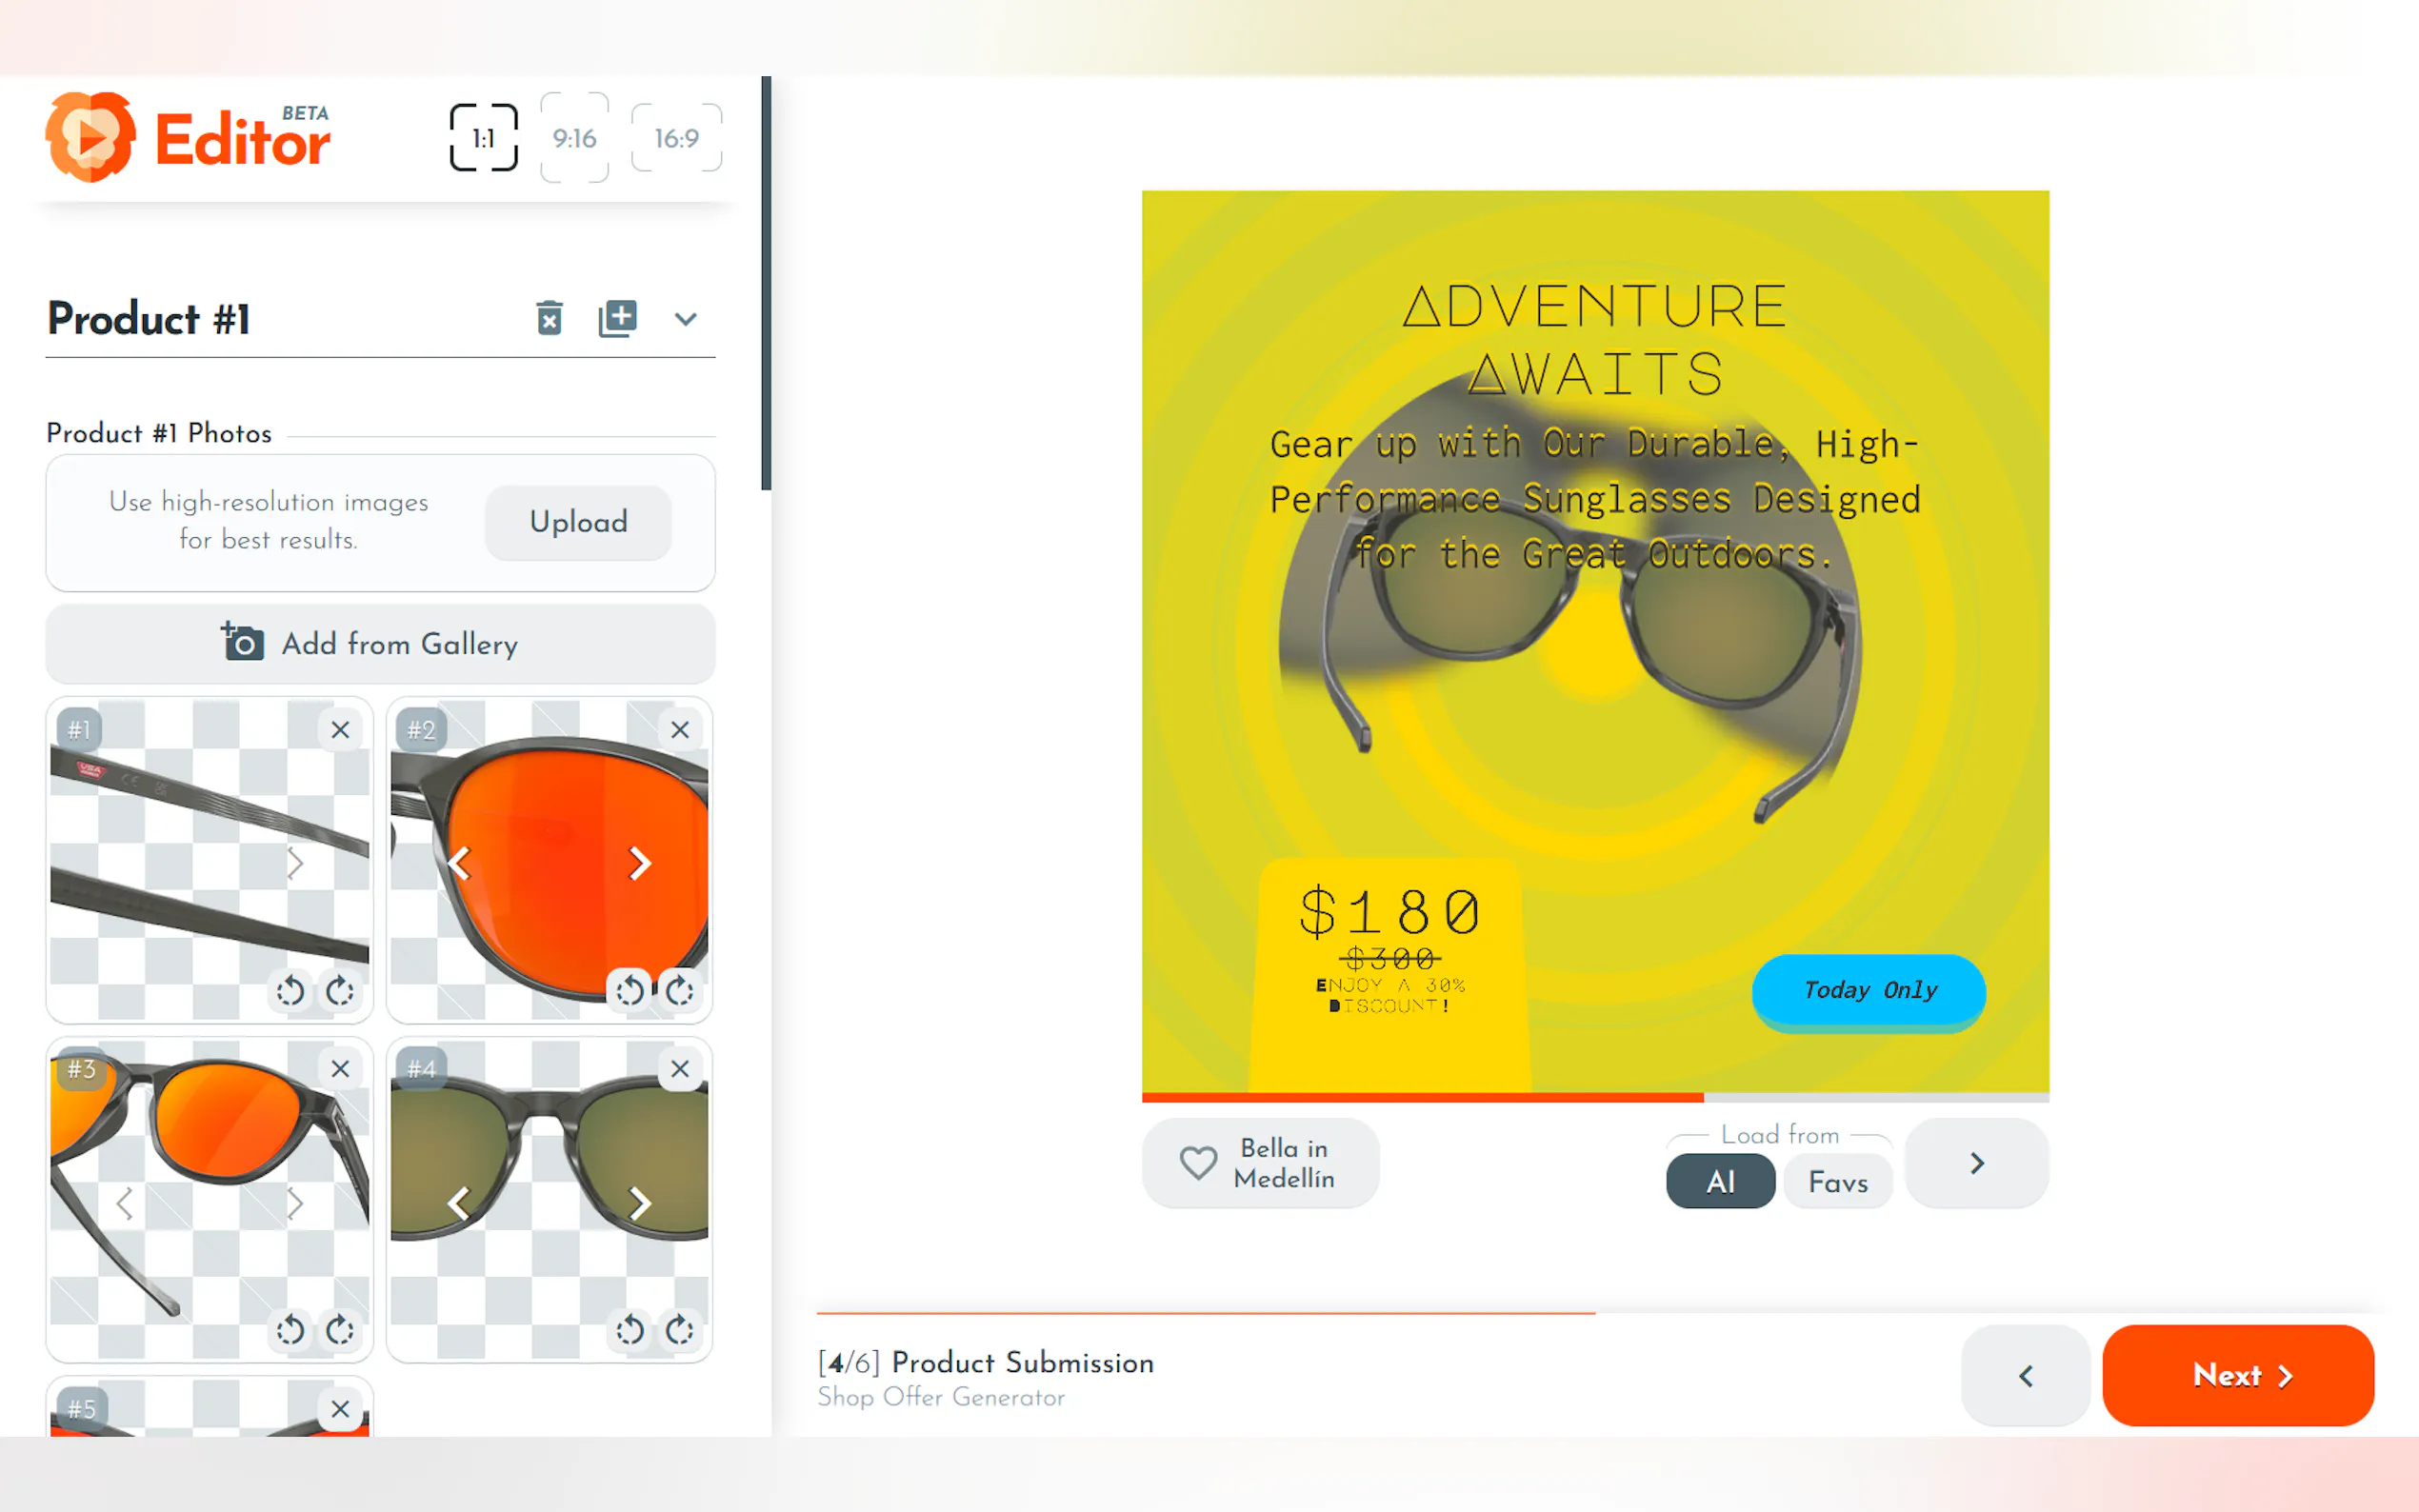The height and width of the screenshot is (1512, 2419).
Task: Click the ad preview progress bar
Action: click(x=1595, y=1097)
